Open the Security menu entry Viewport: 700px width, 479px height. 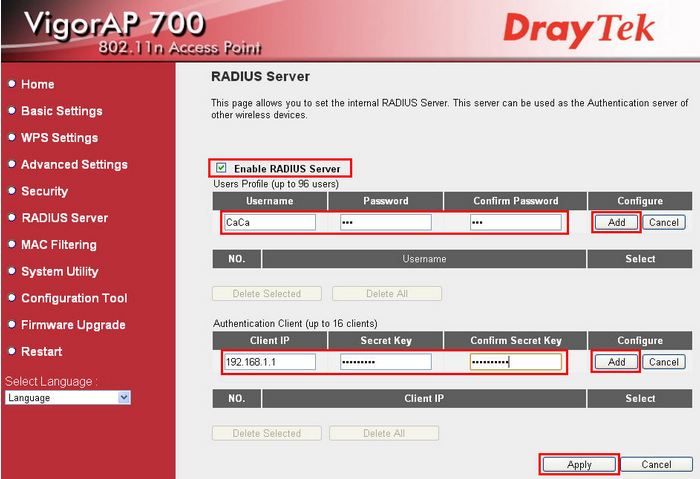pos(44,191)
